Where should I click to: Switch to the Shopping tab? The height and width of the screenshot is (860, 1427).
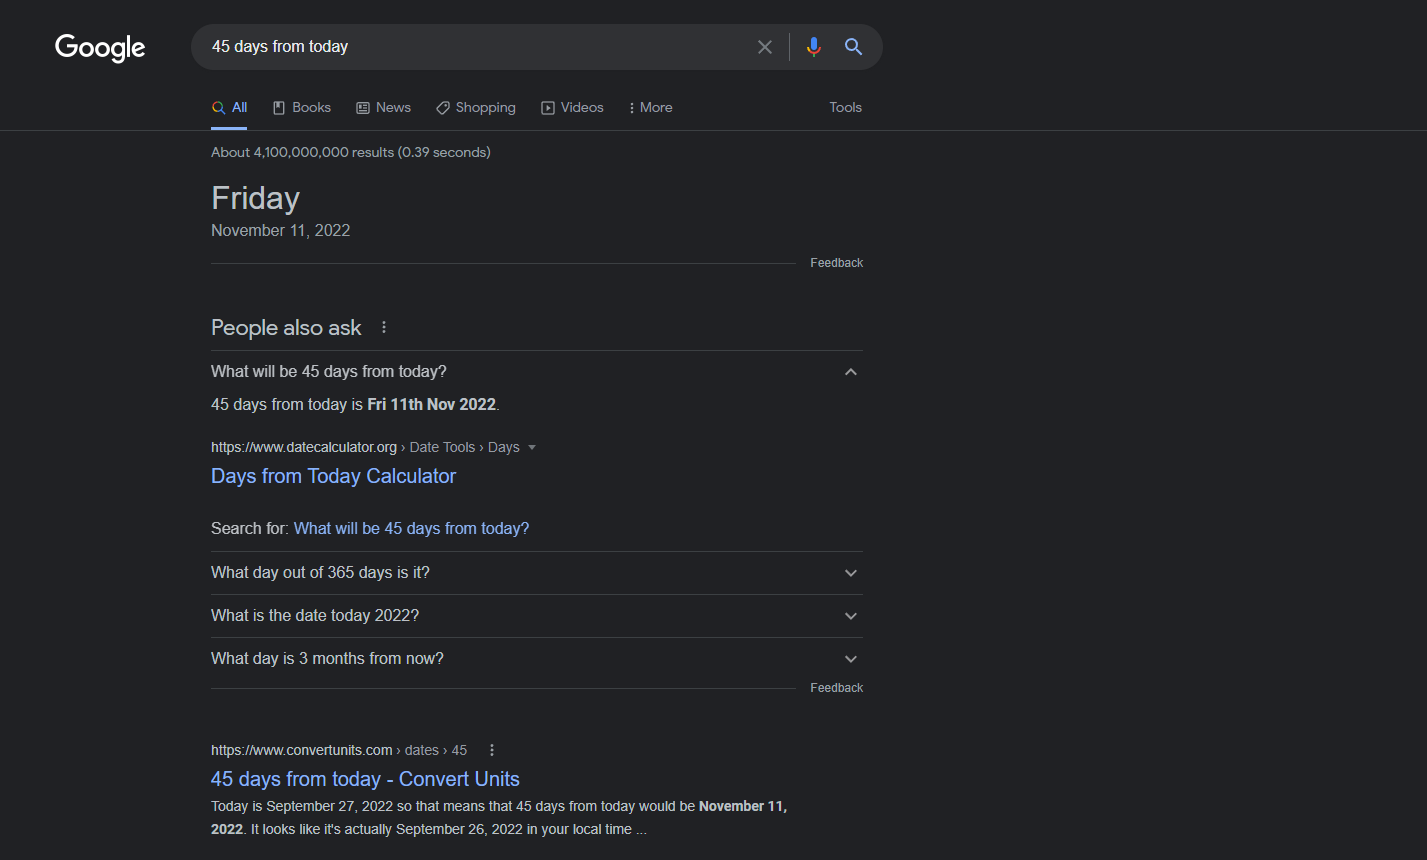pyautogui.click(x=476, y=108)
